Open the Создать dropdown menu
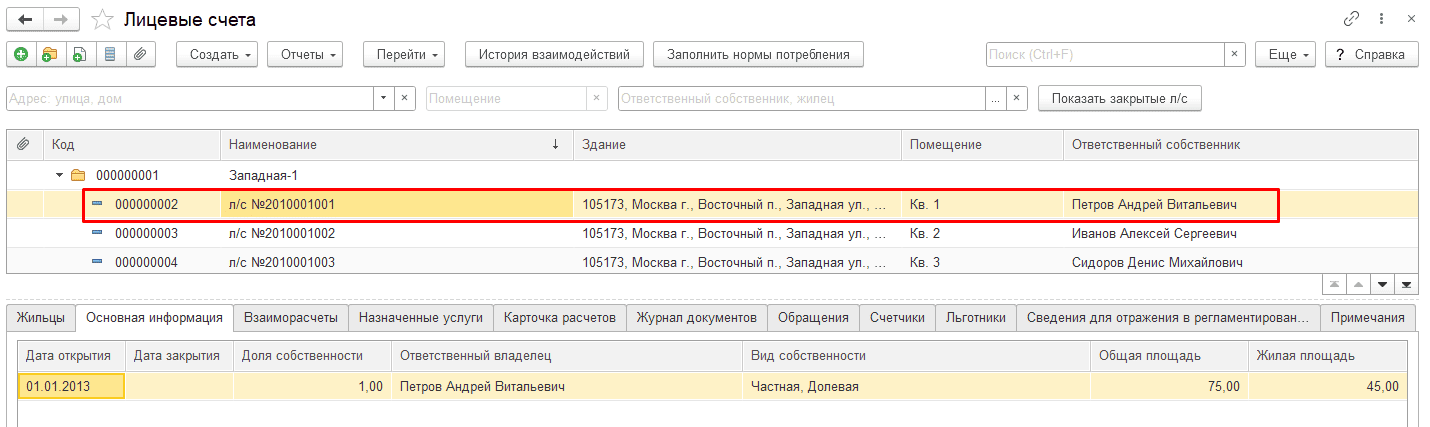The height and width of the screenshot is (427, 1430). pyautogui.click(x=217, y=55)
